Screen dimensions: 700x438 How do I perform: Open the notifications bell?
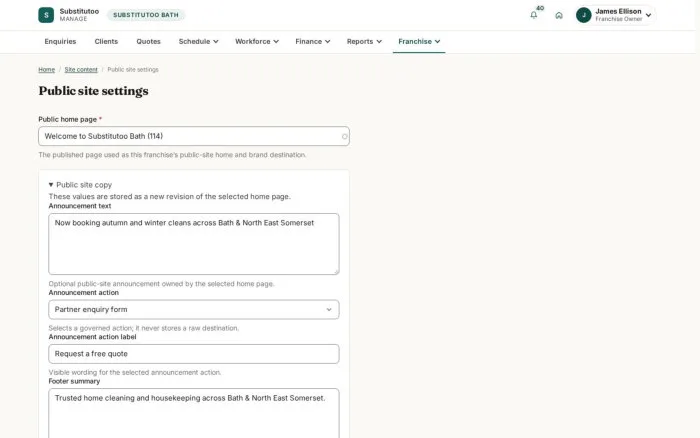pos(533,15)
